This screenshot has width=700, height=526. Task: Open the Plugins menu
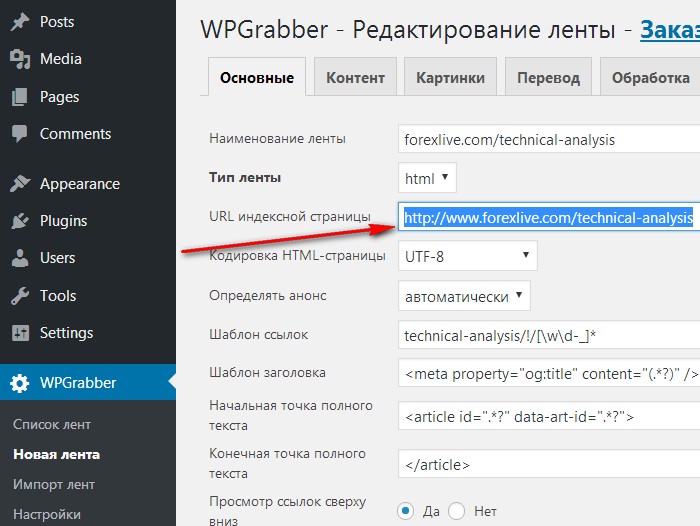click(x=63, y=221)
